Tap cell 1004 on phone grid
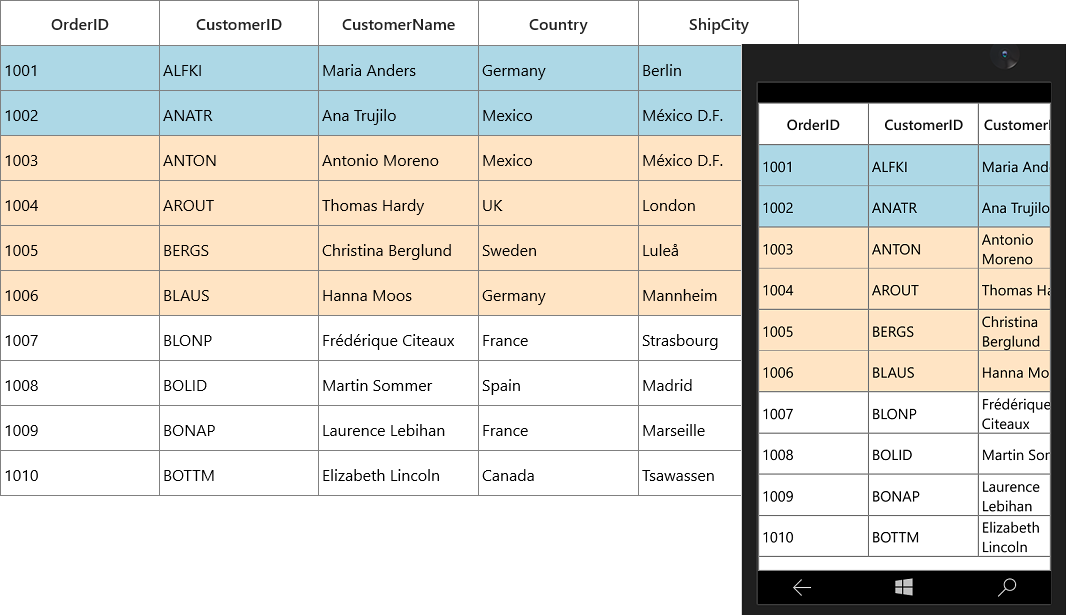This screenshot has width=1067, height=615. point(813,290)
